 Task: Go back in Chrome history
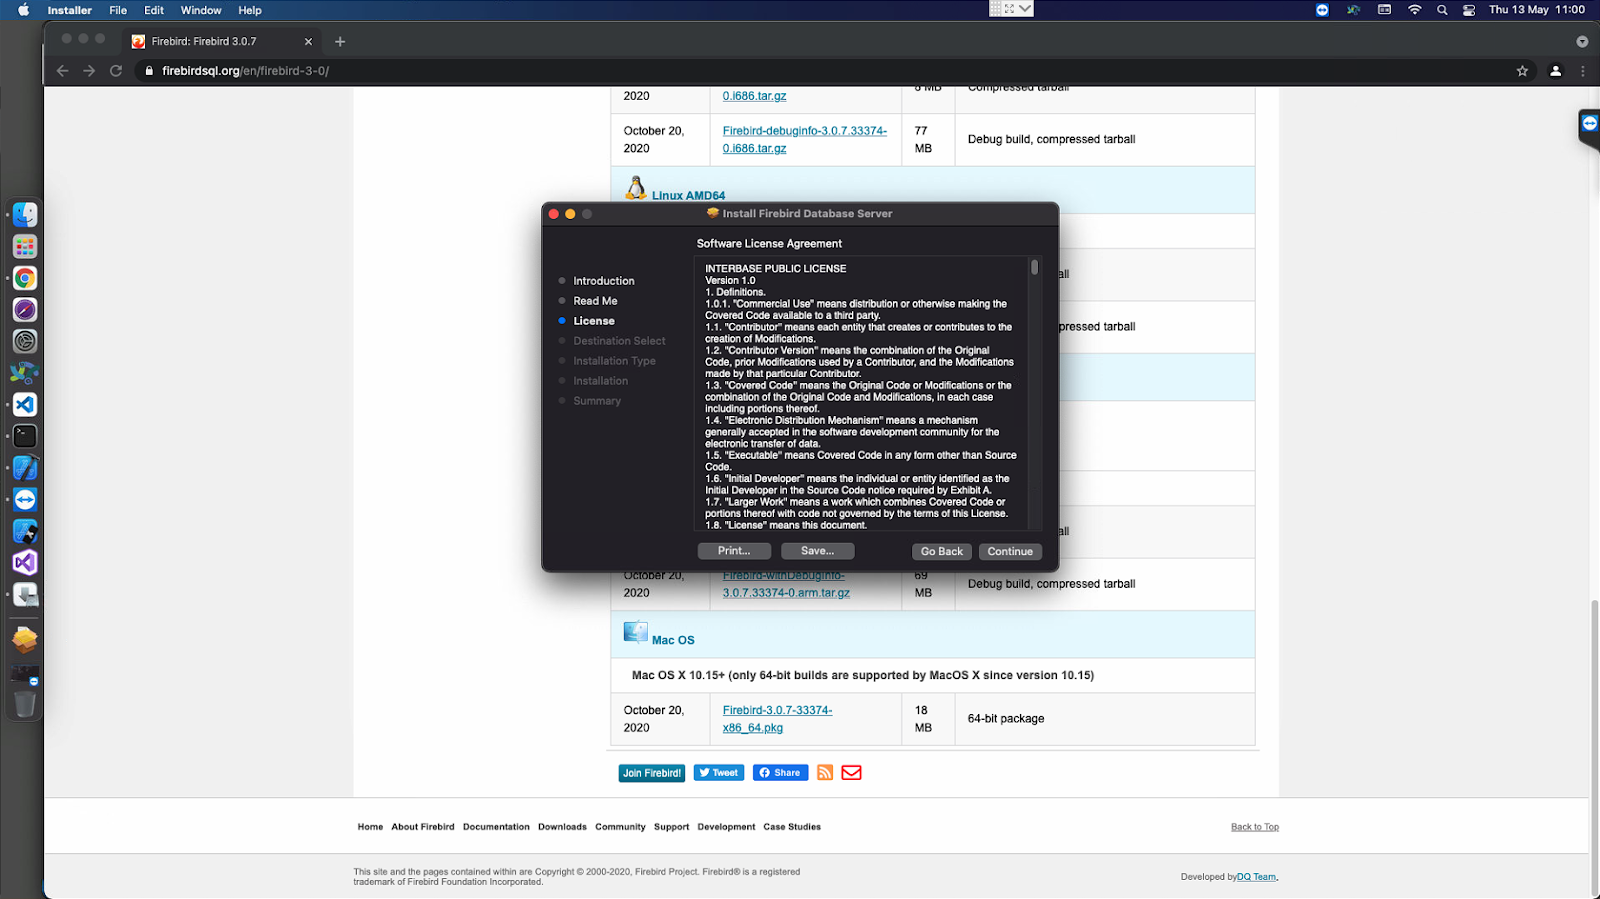[63, 71]
